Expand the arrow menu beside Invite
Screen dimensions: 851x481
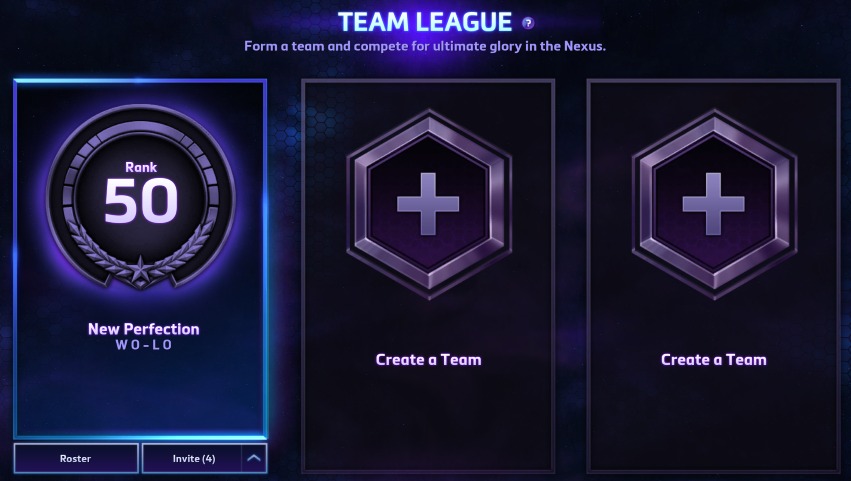254,458
